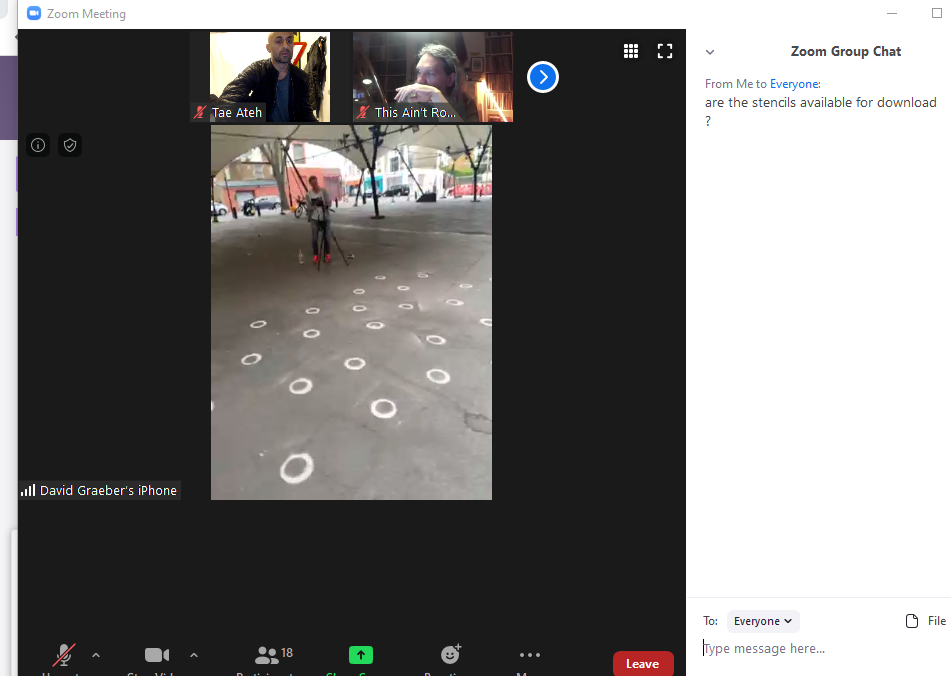Show next video thumbnails with the blue arrow
The image size is (951, 676).
(543, 77)
